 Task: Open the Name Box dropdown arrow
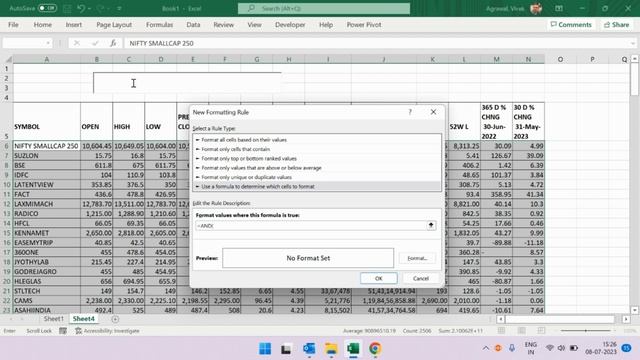(48, 43)
